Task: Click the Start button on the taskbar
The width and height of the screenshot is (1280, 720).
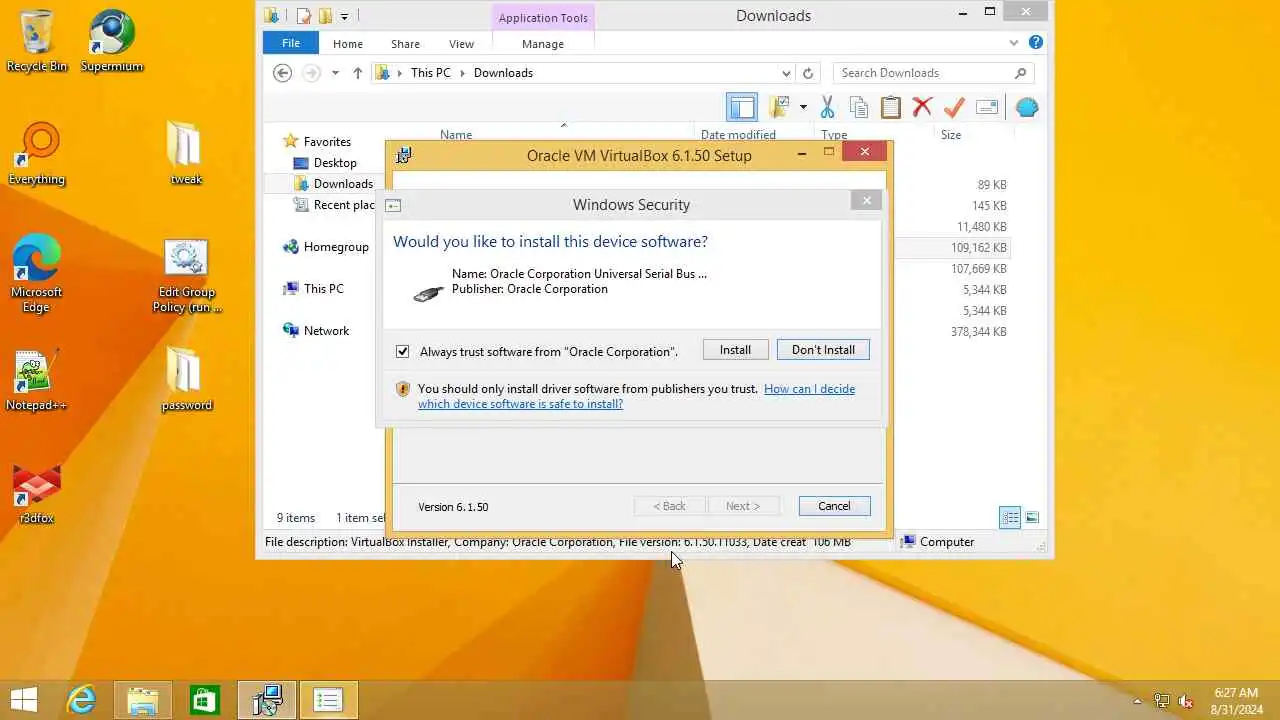Action: tap(24, 700)
